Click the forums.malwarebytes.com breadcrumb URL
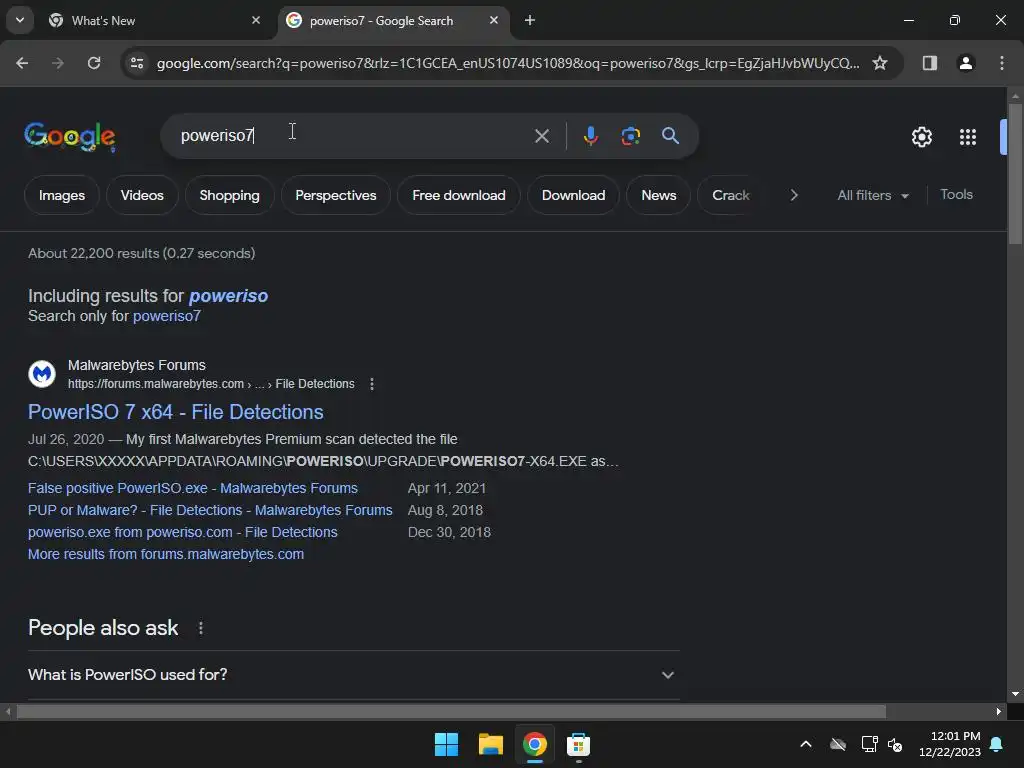1024x768 pixels. (211, 384)
